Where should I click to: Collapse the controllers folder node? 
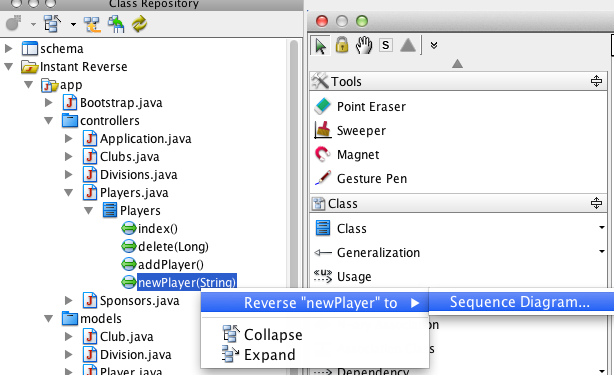click(49, 121)
